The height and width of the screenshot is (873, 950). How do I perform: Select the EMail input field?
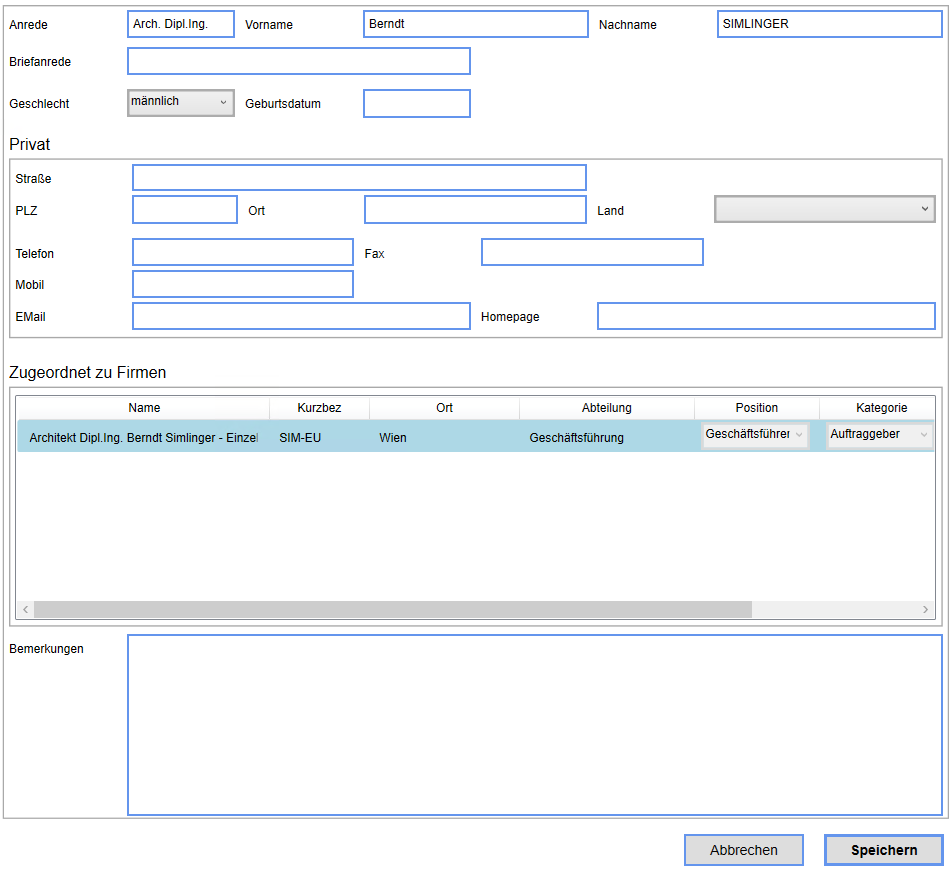(301, 316)
